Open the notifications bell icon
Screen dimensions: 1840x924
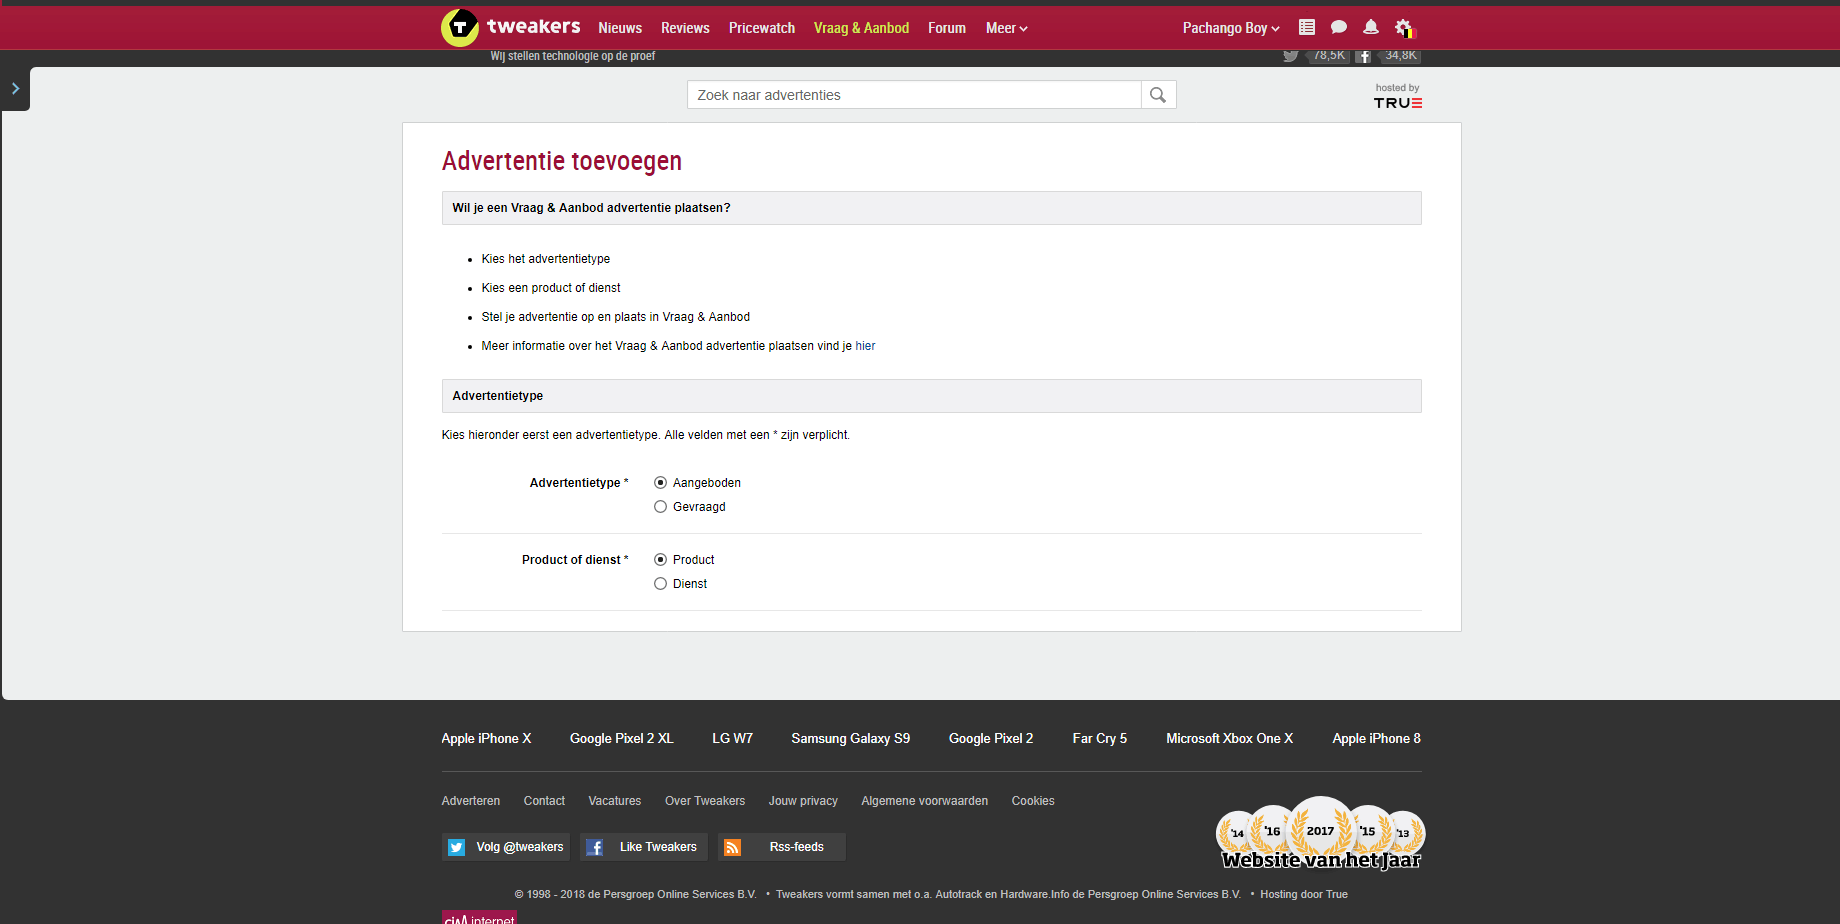[x=1371, y=27]
